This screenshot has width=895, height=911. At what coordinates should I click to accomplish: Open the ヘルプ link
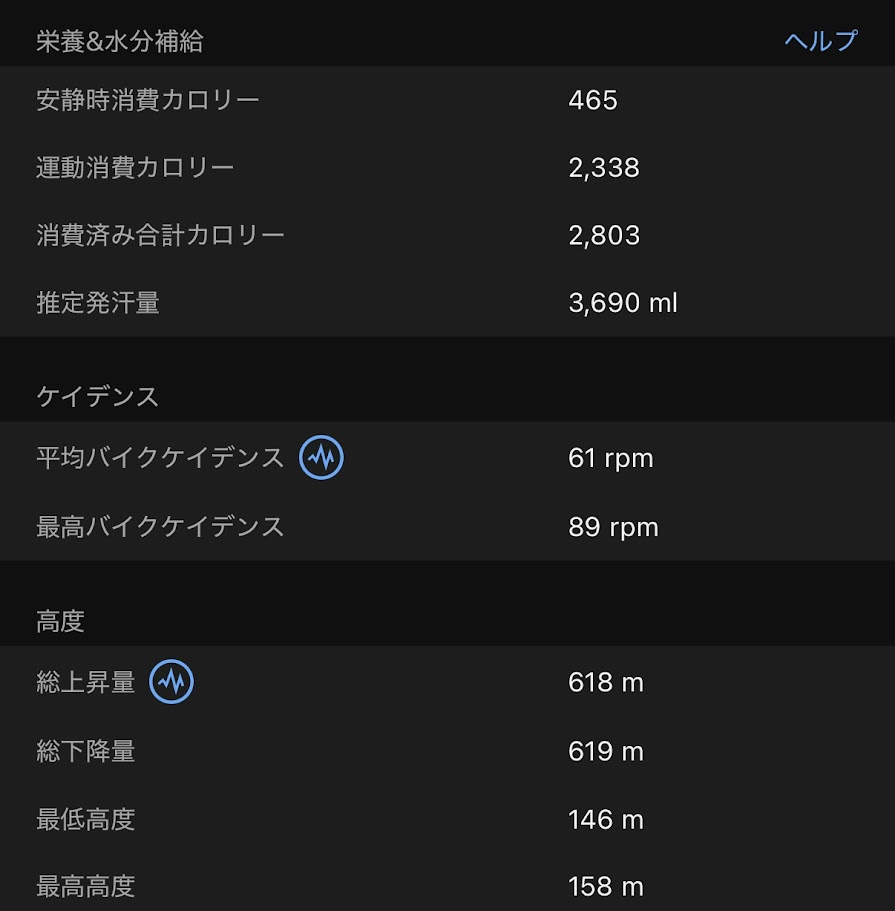pyautogui.click(x=820, y=40)
